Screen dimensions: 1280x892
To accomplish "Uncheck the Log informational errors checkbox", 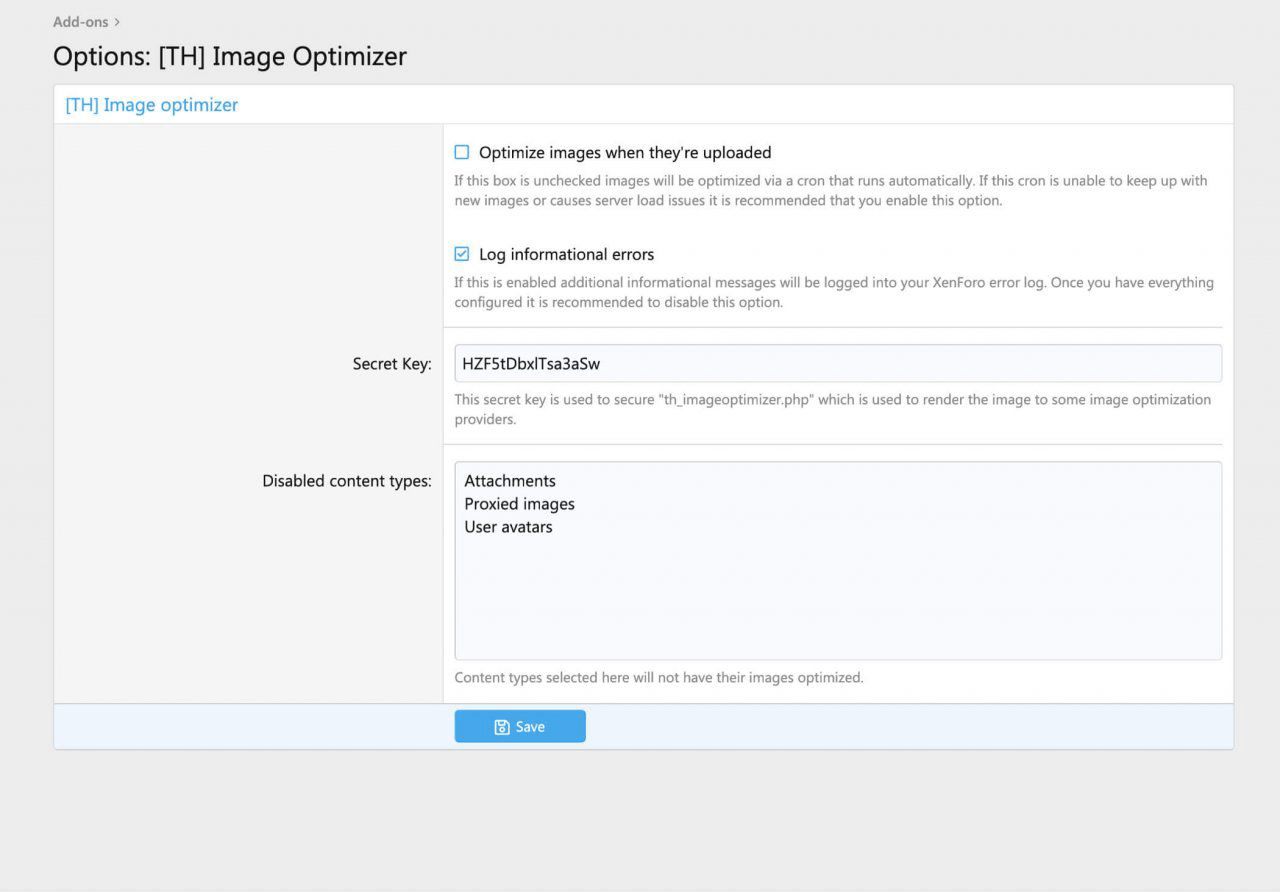I will 462,255.
